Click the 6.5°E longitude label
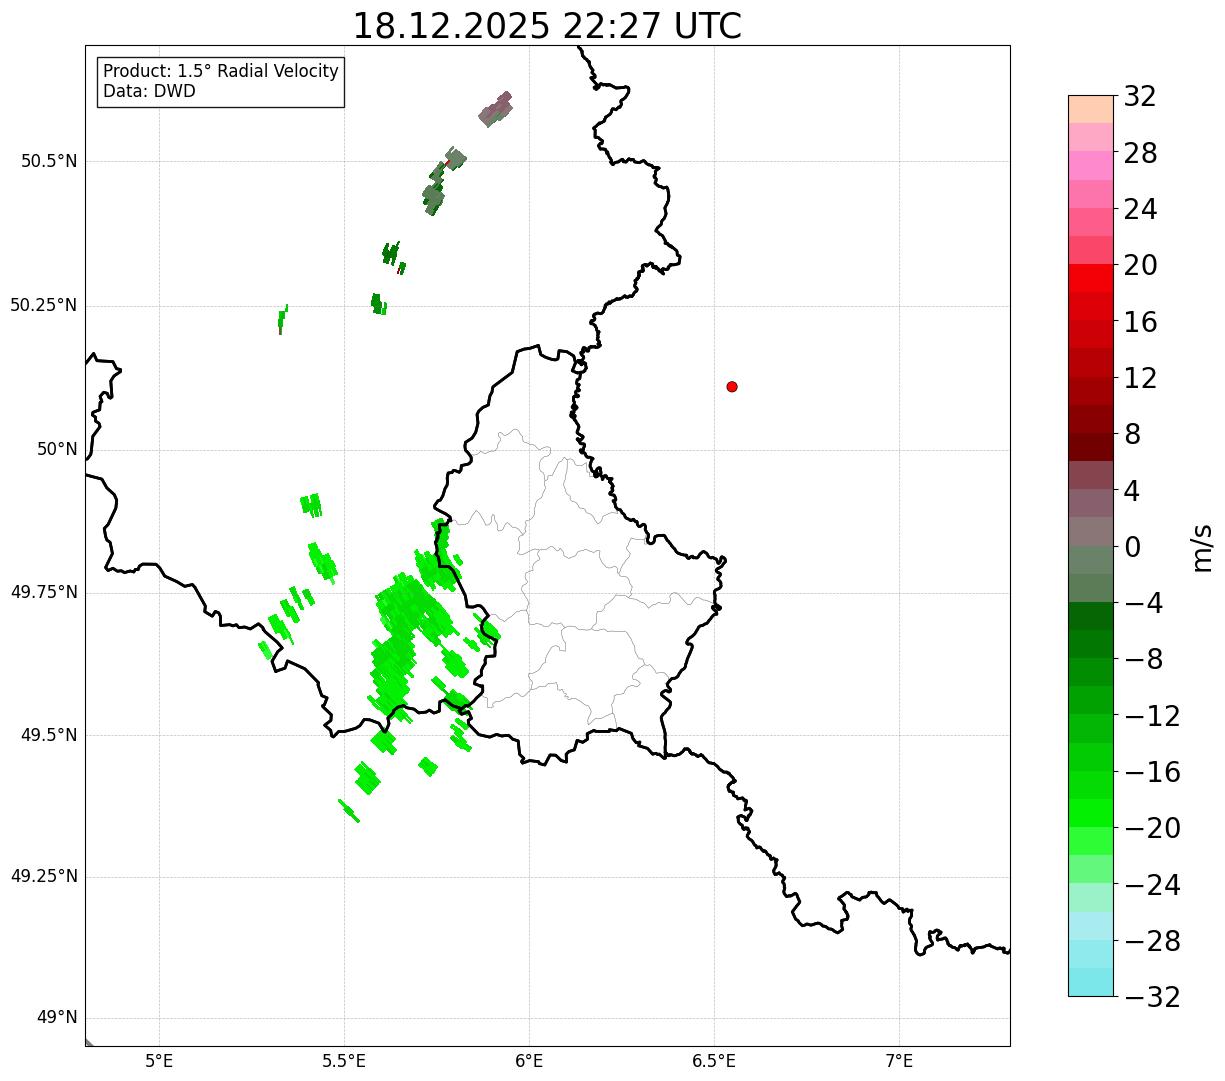The height and width of the screenshot is (1081, 1225). click(x=714, y=1061)
